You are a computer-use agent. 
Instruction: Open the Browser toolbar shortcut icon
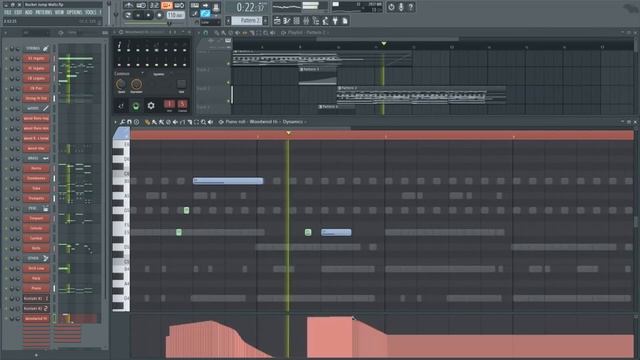coord(316,20)
